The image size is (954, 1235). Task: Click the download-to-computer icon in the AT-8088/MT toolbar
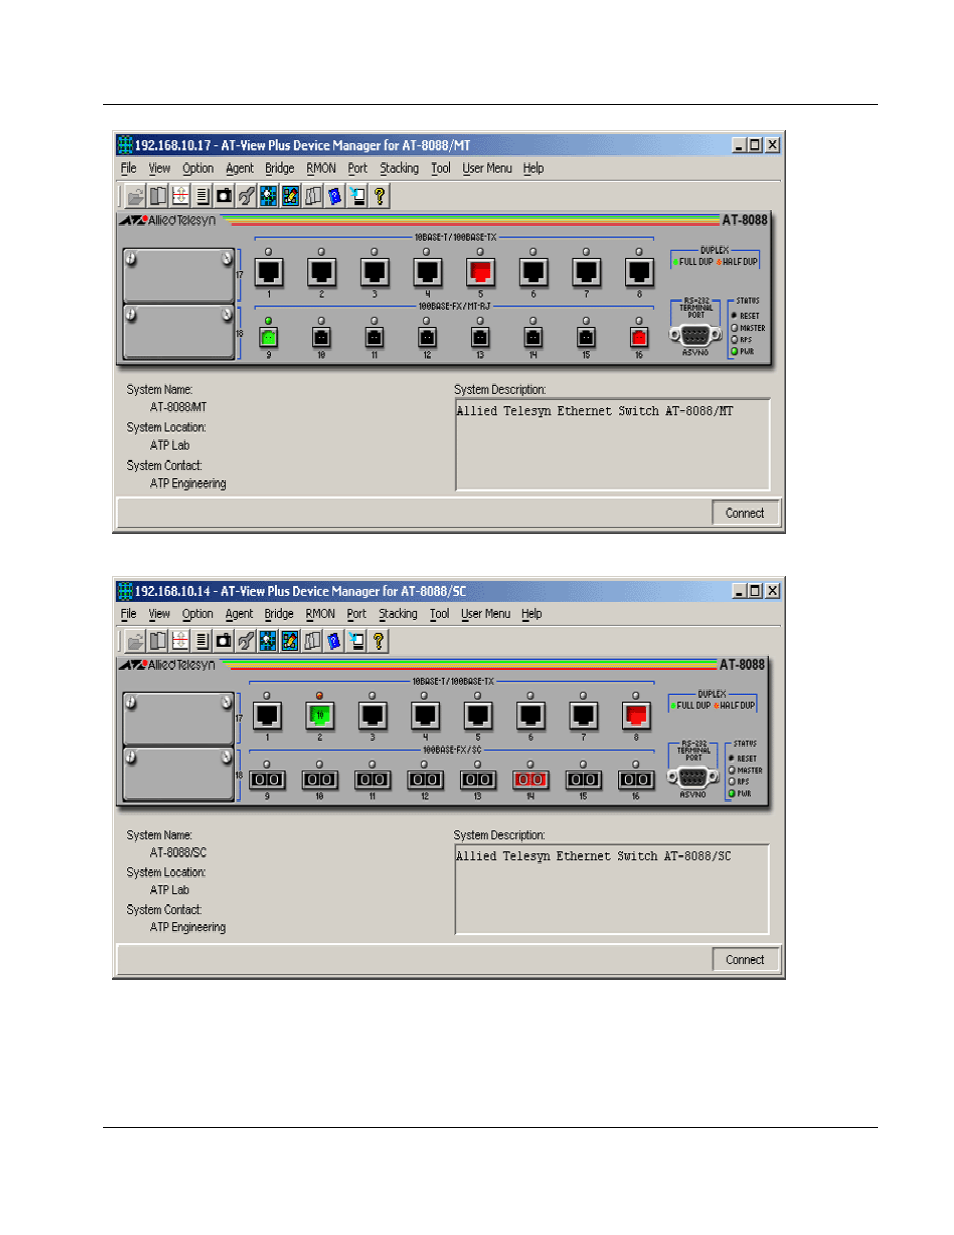click(x=357, y=196)
